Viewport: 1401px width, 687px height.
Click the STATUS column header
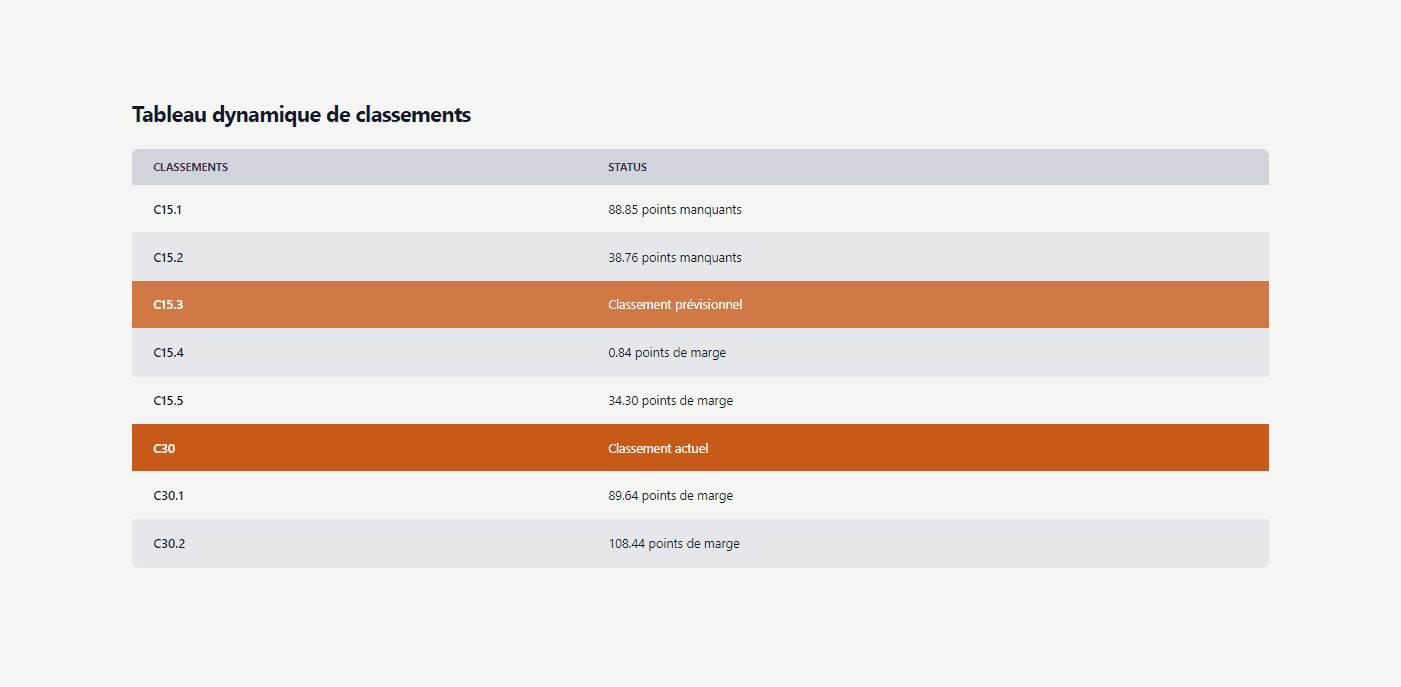(627, 167)
